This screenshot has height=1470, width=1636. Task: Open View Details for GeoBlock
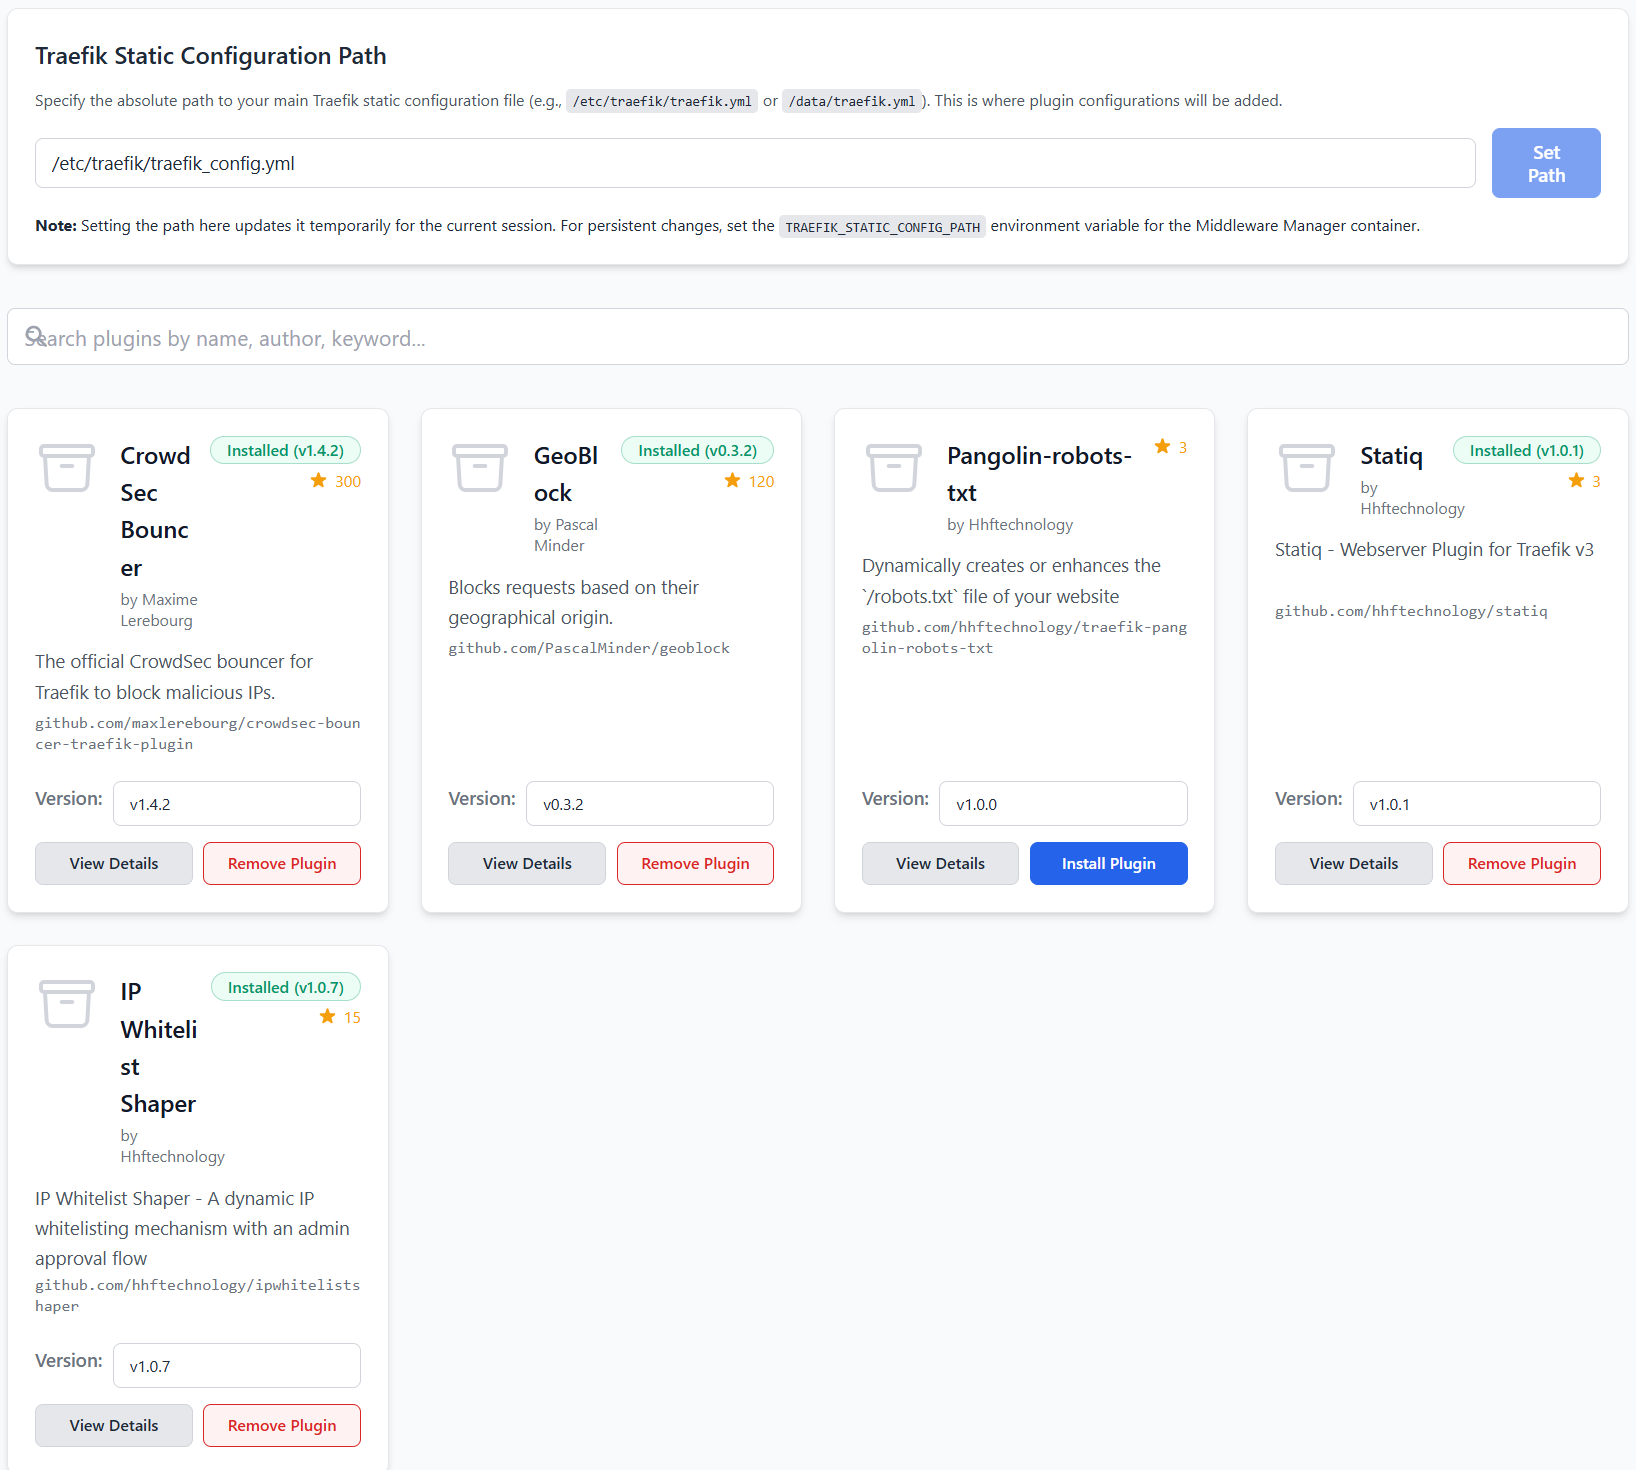527,864
